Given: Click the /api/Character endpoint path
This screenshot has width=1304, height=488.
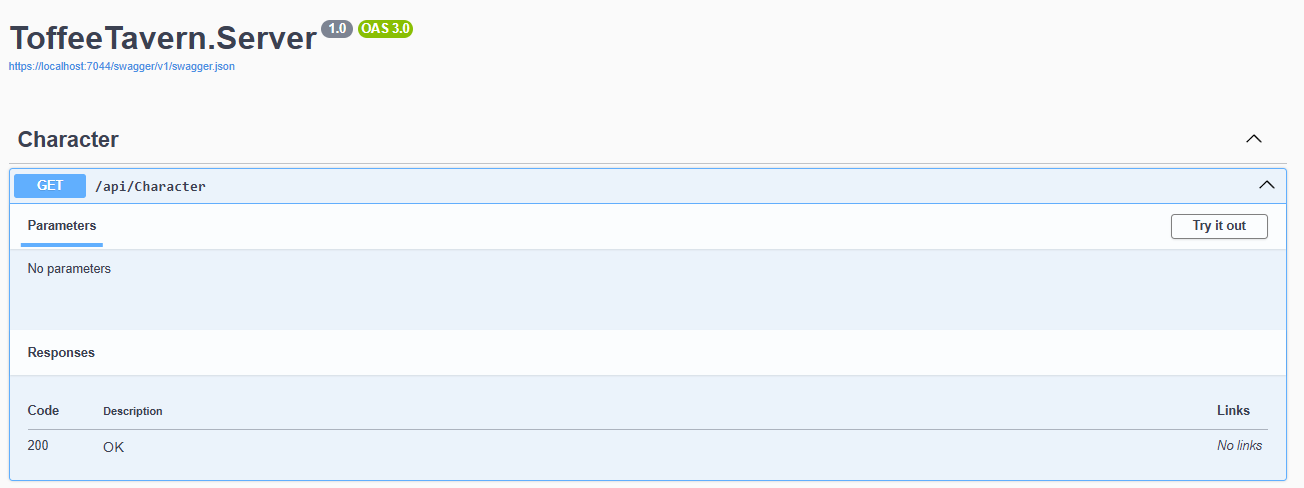Looking at the screenshot, I should [150, 186].
